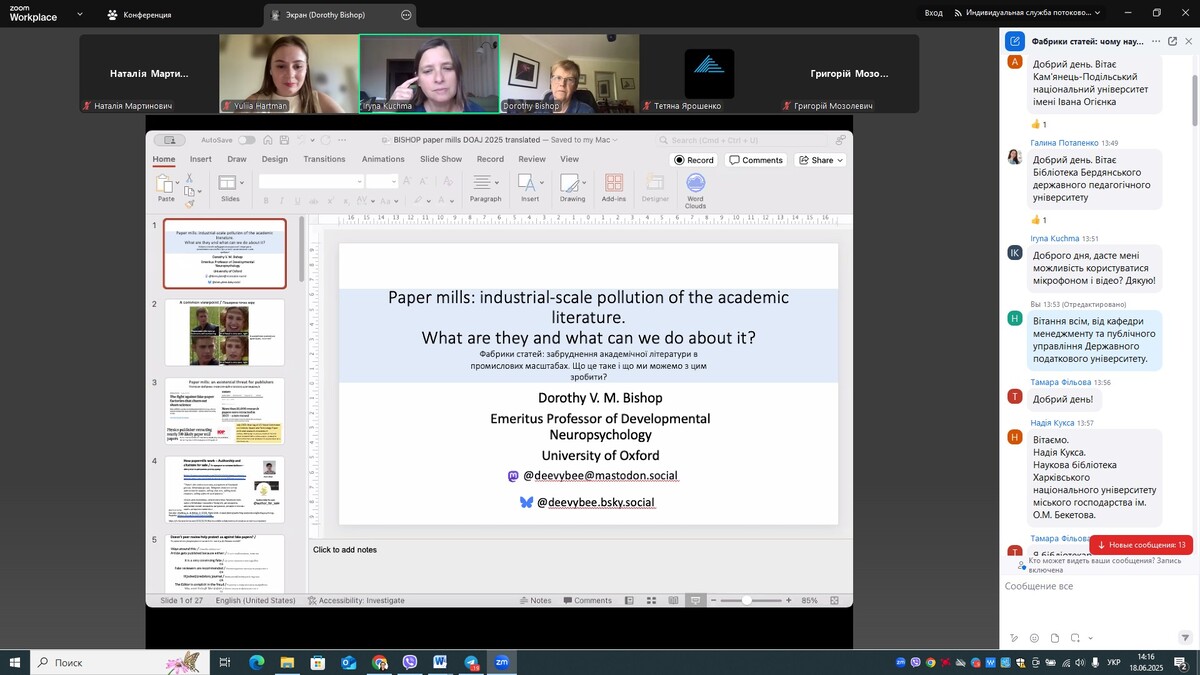Click the Вход sign-in button
Screen dimensions: 1200x675
tap(934, 13)
